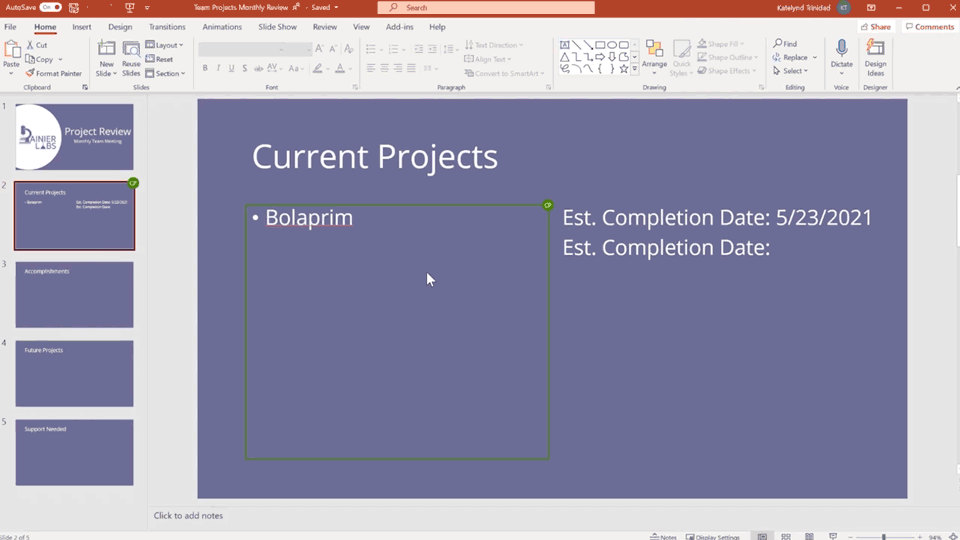Toggle Bold formatting

coord(205,69)
